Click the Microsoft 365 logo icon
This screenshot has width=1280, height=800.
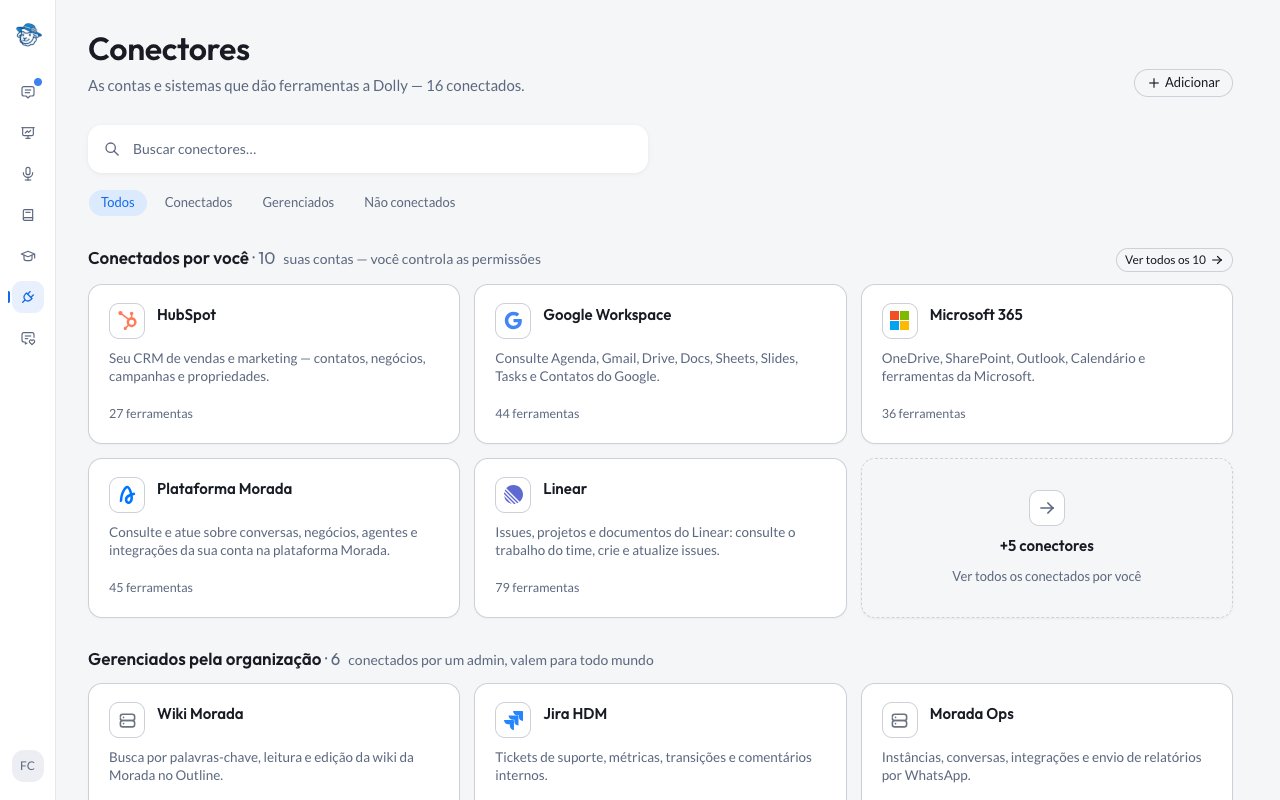click(900, 321)
